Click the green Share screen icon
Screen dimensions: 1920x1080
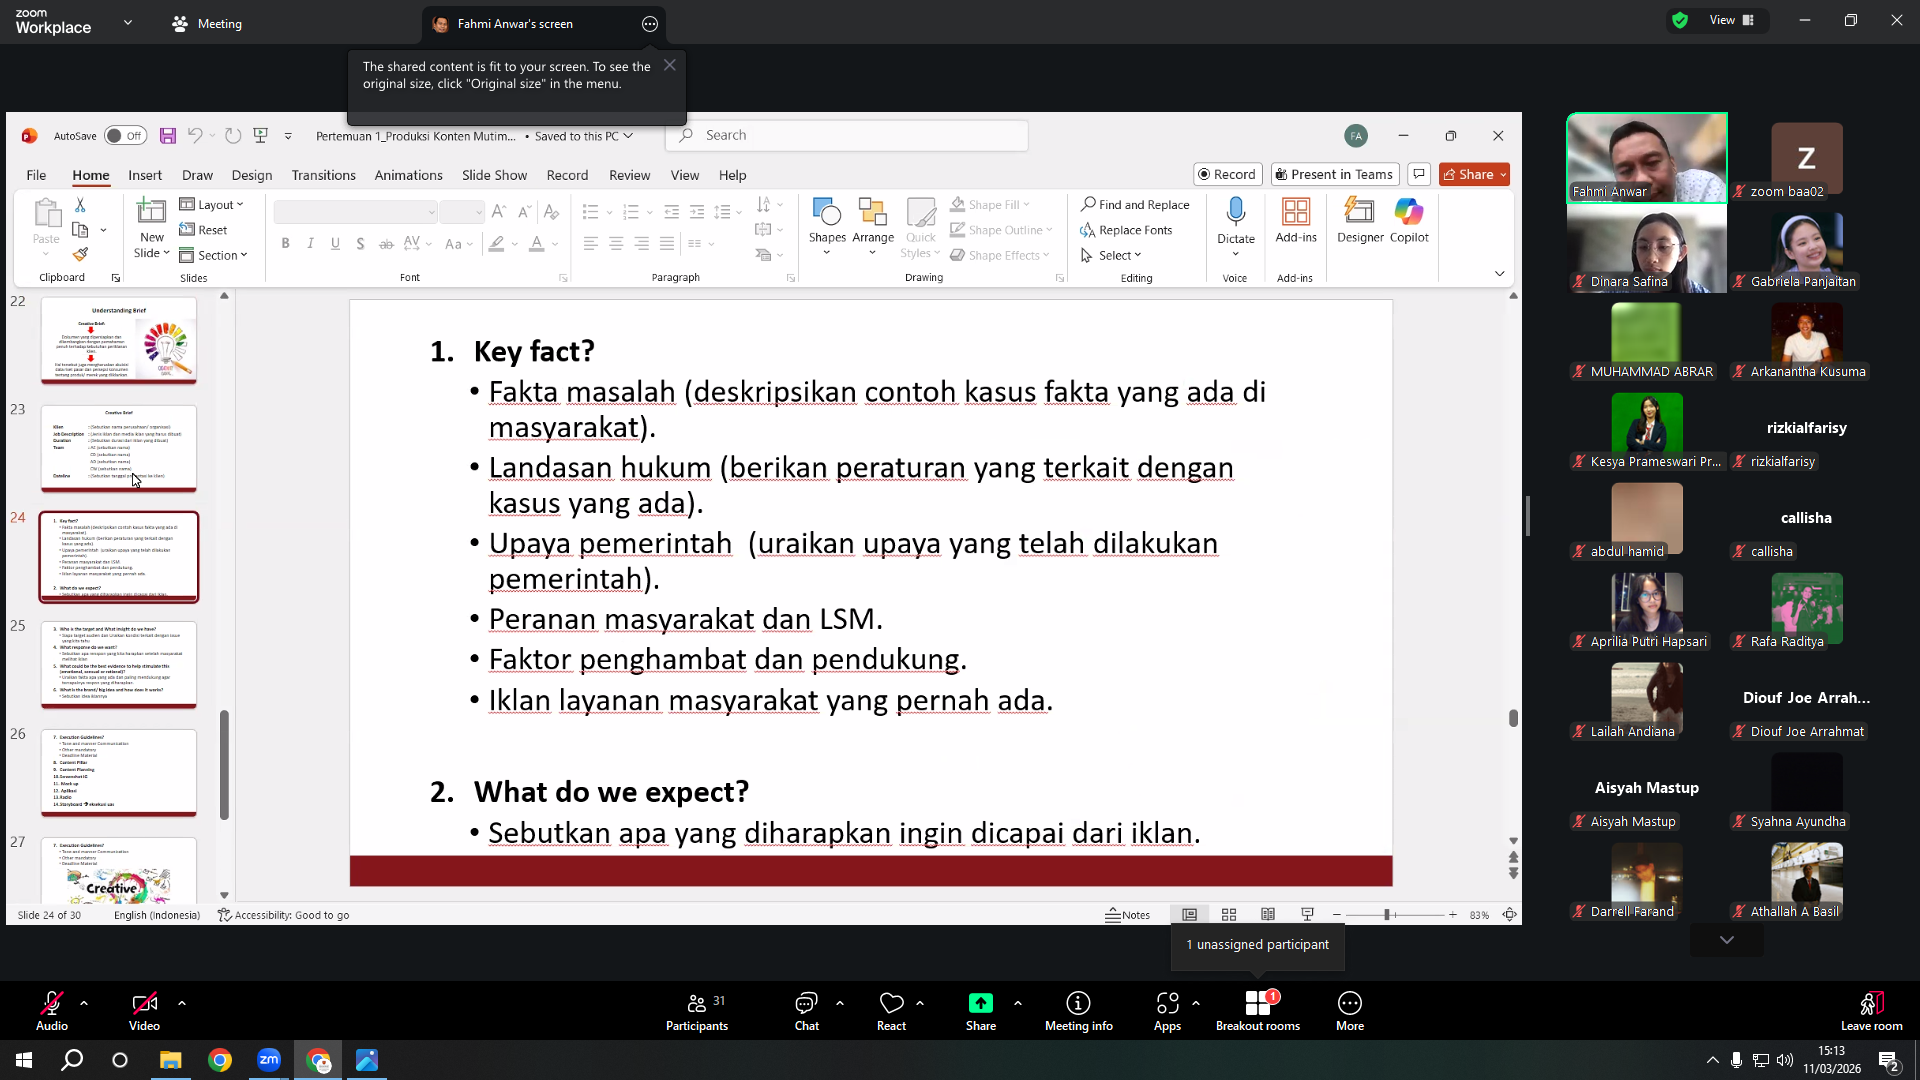point(981,1003)
